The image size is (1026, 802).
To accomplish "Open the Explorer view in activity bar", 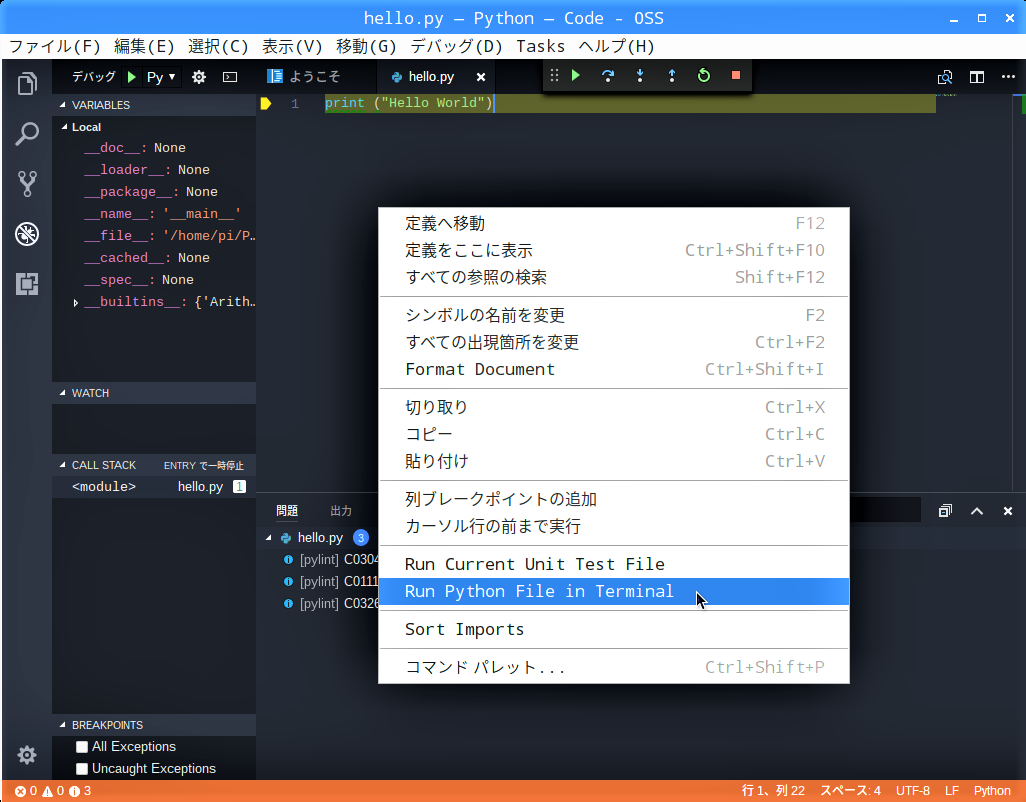I will 27,84.
